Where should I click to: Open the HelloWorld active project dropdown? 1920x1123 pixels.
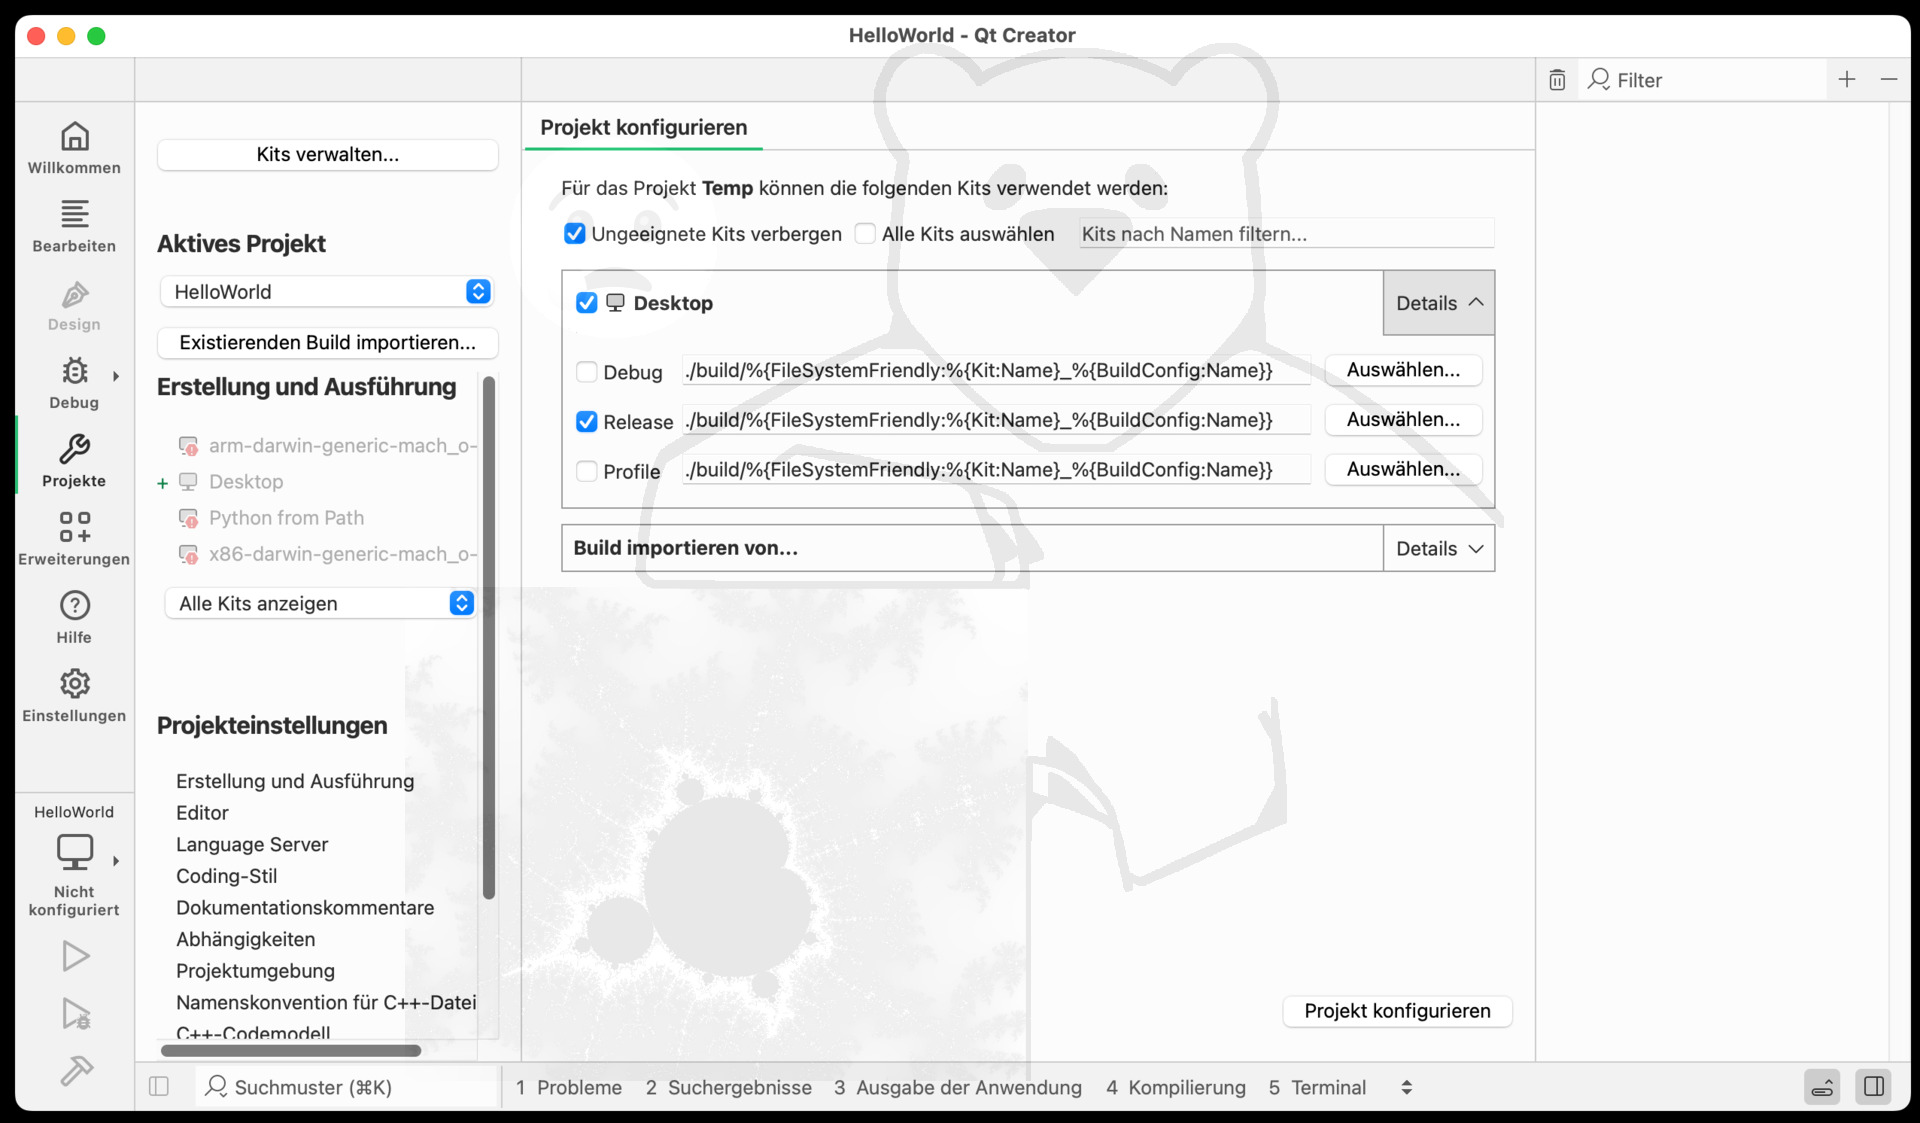(x=326, y=291)
